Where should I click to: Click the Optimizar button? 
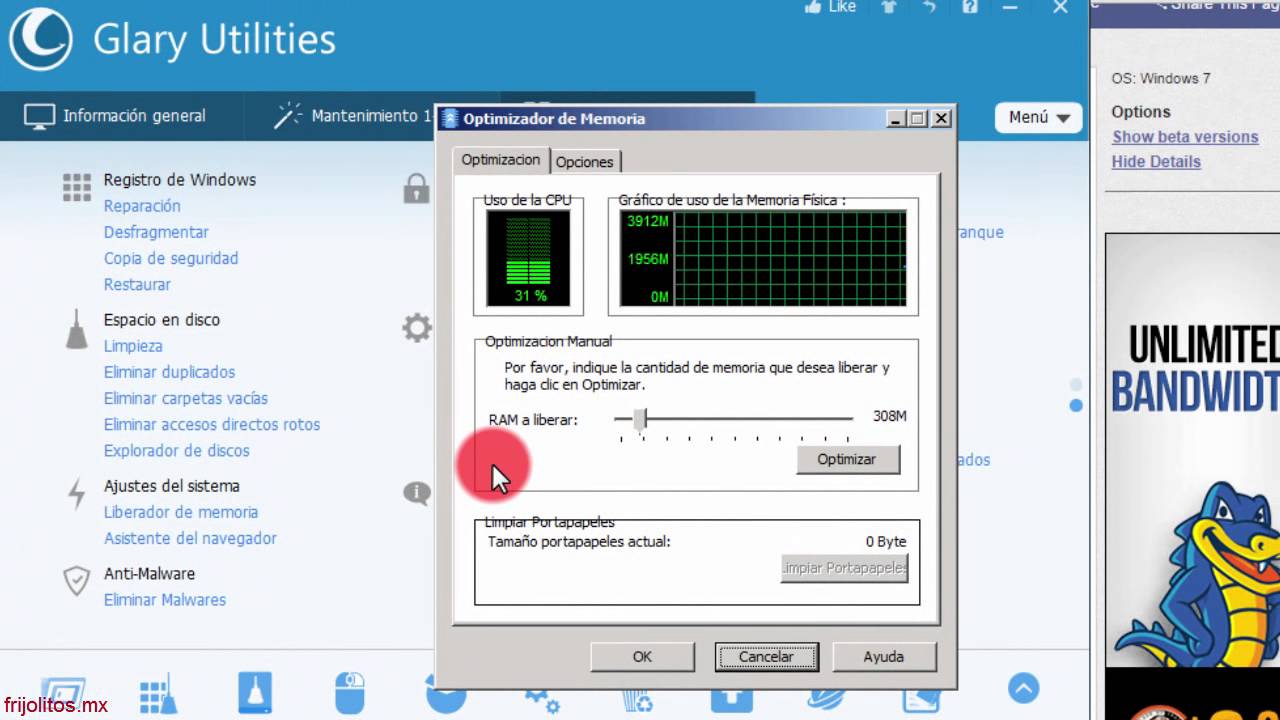tap(847, 459)
